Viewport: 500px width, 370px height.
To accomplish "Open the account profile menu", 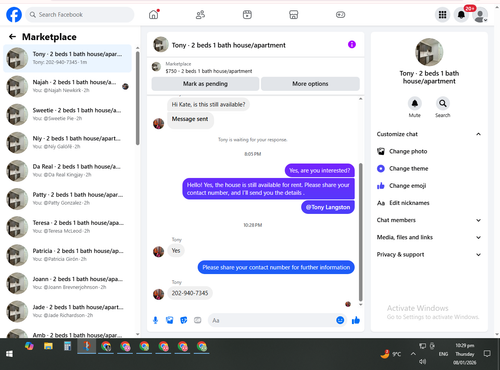I will point(480,15).
